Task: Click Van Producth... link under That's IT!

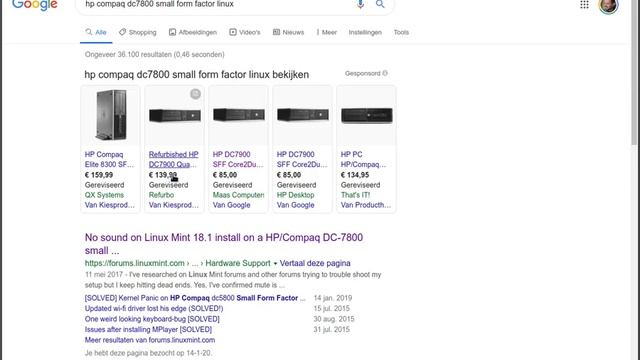Action: click(366, 205)
